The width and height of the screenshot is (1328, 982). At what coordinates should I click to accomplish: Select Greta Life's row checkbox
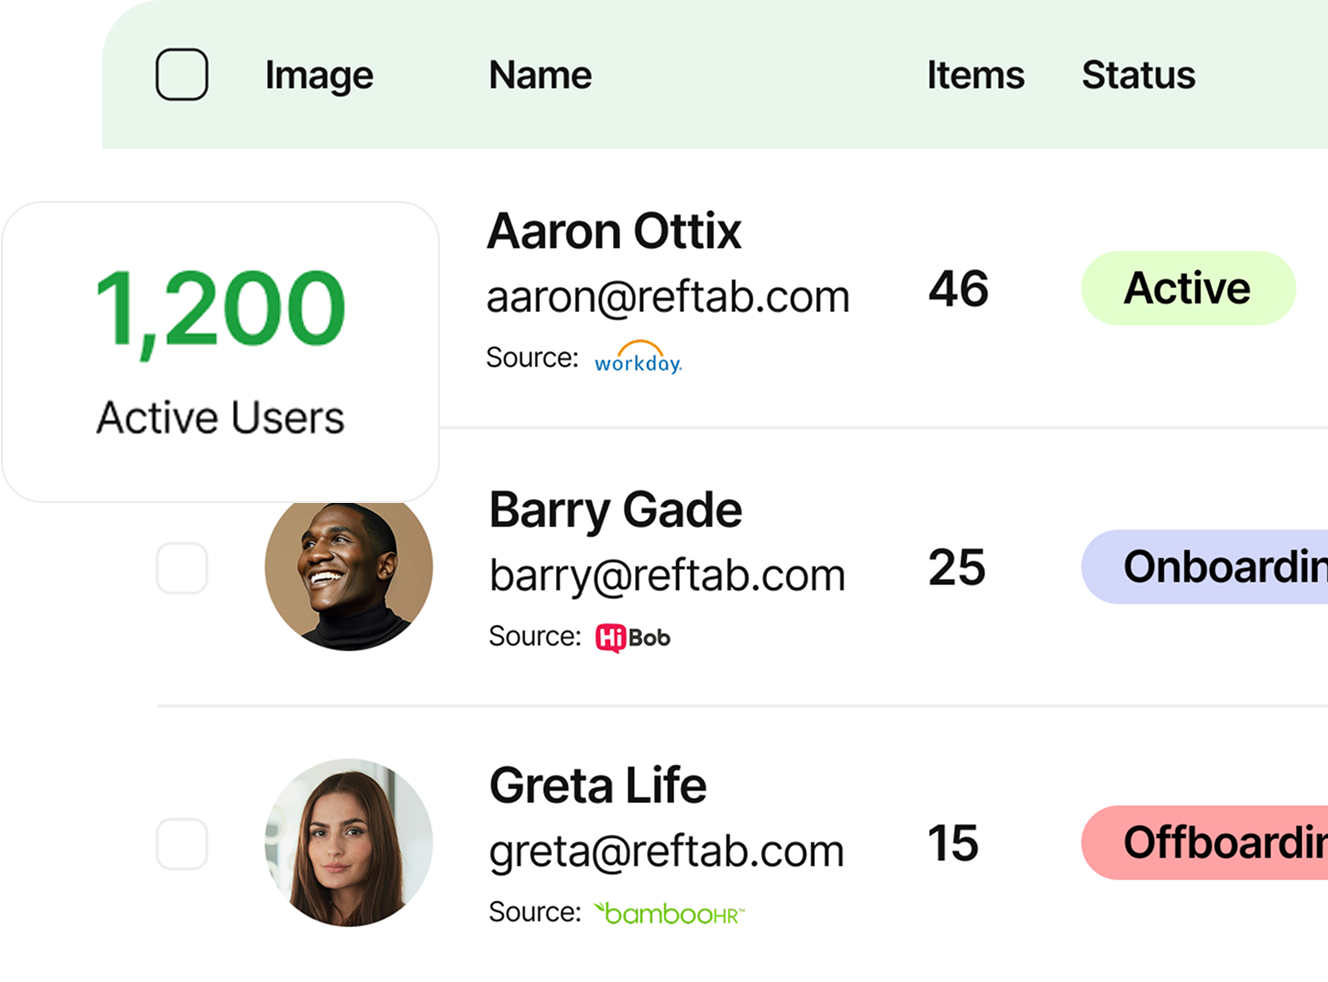click(182, 844)
